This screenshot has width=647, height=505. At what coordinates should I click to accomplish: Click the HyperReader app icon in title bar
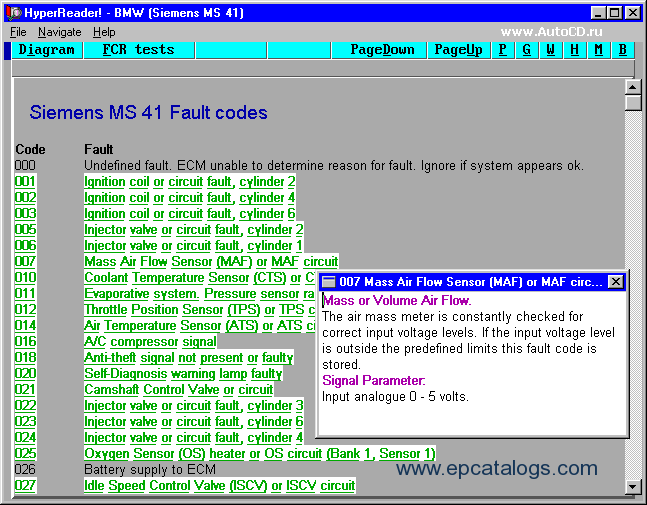(x=14, y=13)
